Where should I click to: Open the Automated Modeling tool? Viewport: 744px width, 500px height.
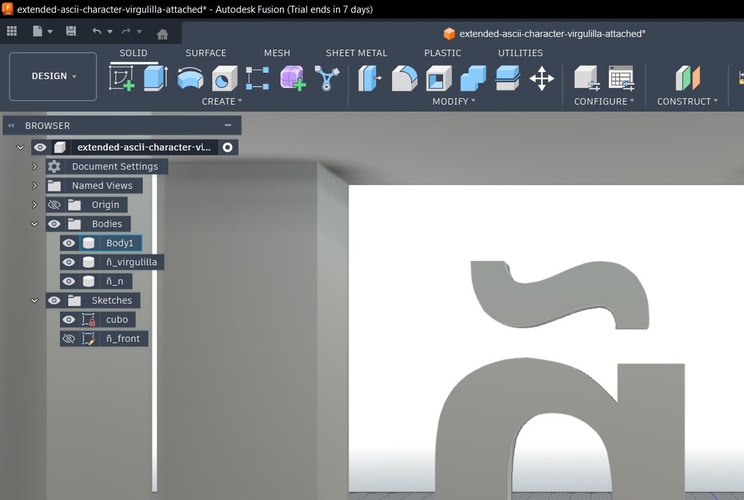pos(327,78)
